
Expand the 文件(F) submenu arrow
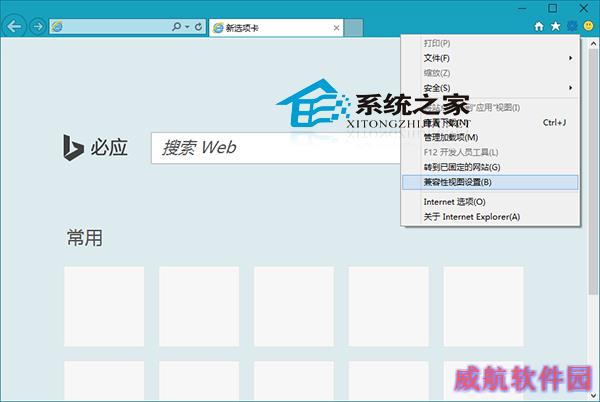tap(571, 58)
